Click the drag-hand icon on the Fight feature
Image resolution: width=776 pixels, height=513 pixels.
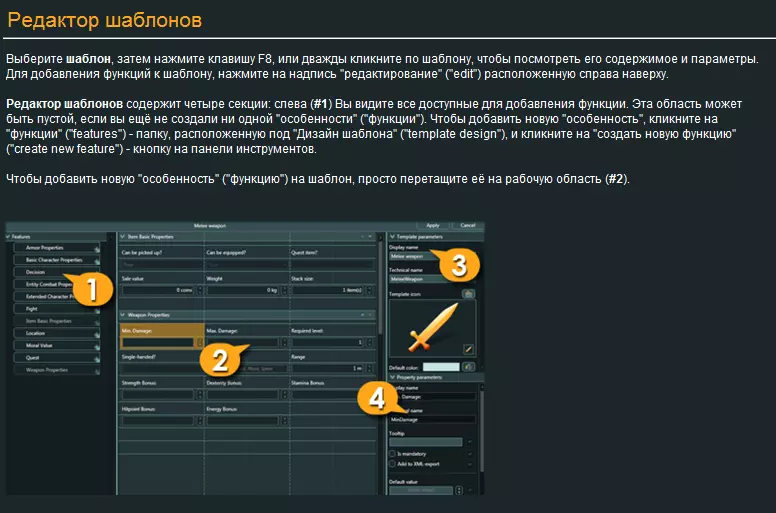click(97, 311)
